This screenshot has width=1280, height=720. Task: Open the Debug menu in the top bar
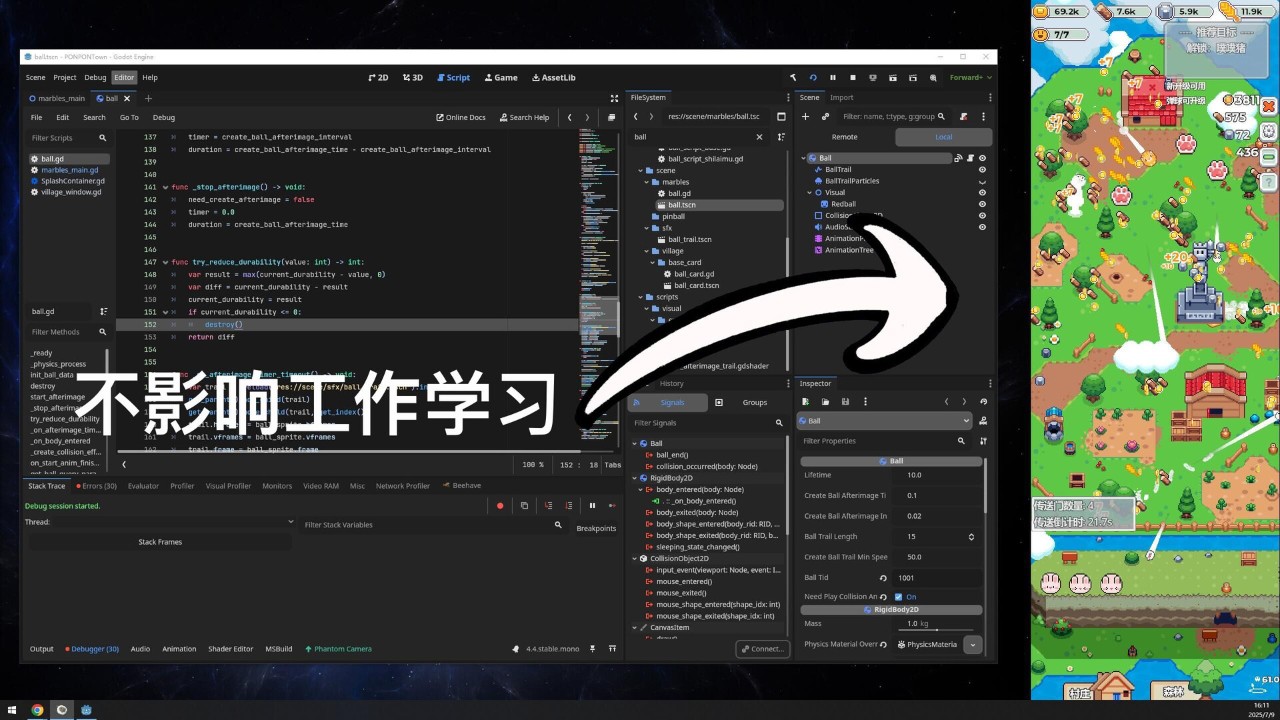pyautogui.click(x=95, y=77)
